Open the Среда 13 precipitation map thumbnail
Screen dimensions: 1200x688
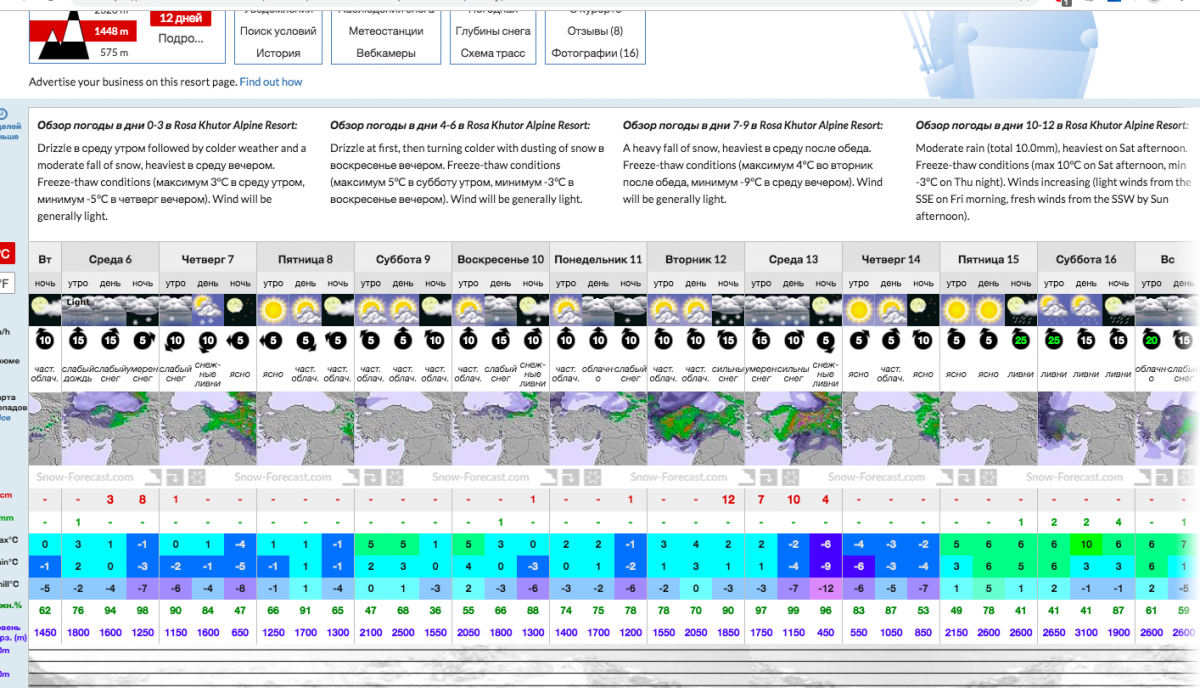coord(794,430)
